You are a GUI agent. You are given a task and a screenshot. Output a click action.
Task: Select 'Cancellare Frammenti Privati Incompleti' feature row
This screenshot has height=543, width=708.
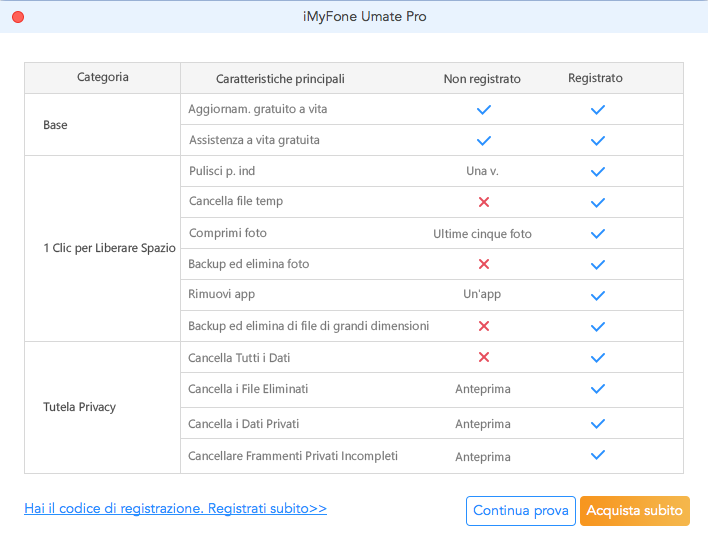[293, 456]
